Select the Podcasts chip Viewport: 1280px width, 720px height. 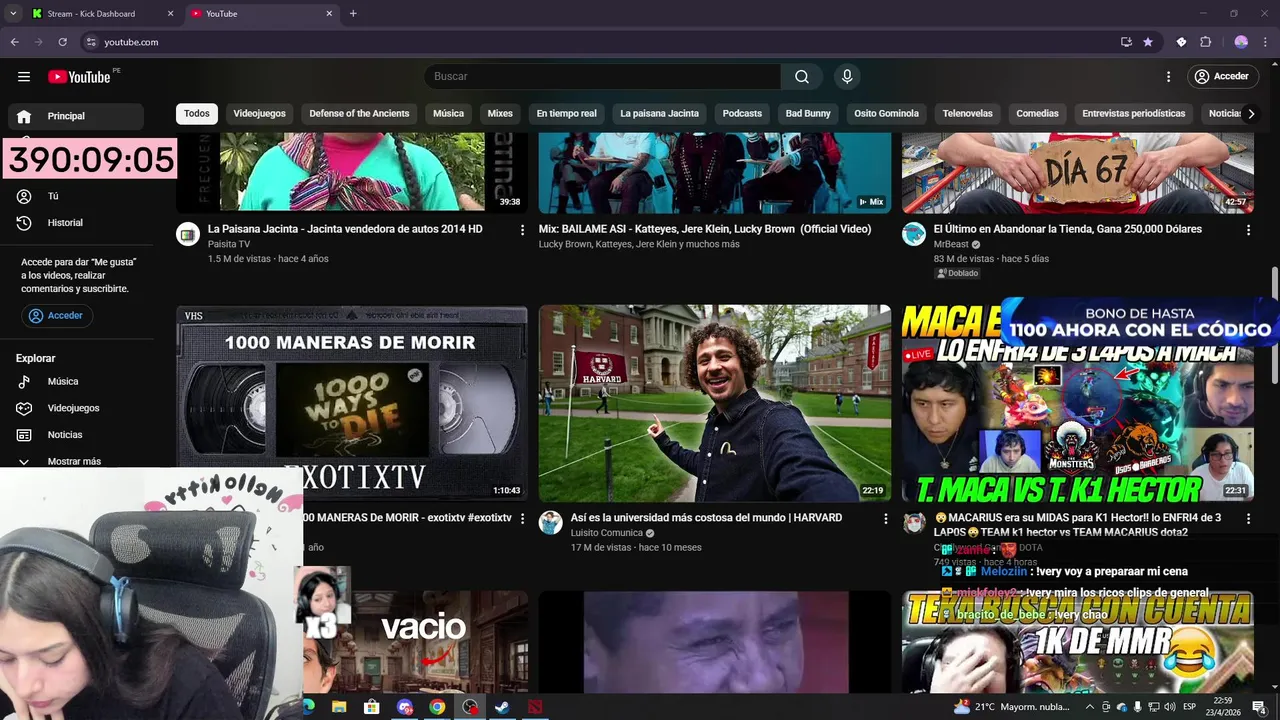[x=742, y=114]
